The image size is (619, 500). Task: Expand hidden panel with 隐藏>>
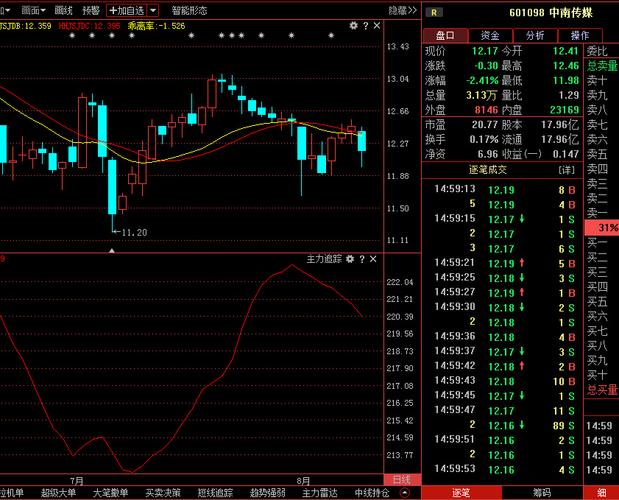(403, 11)
